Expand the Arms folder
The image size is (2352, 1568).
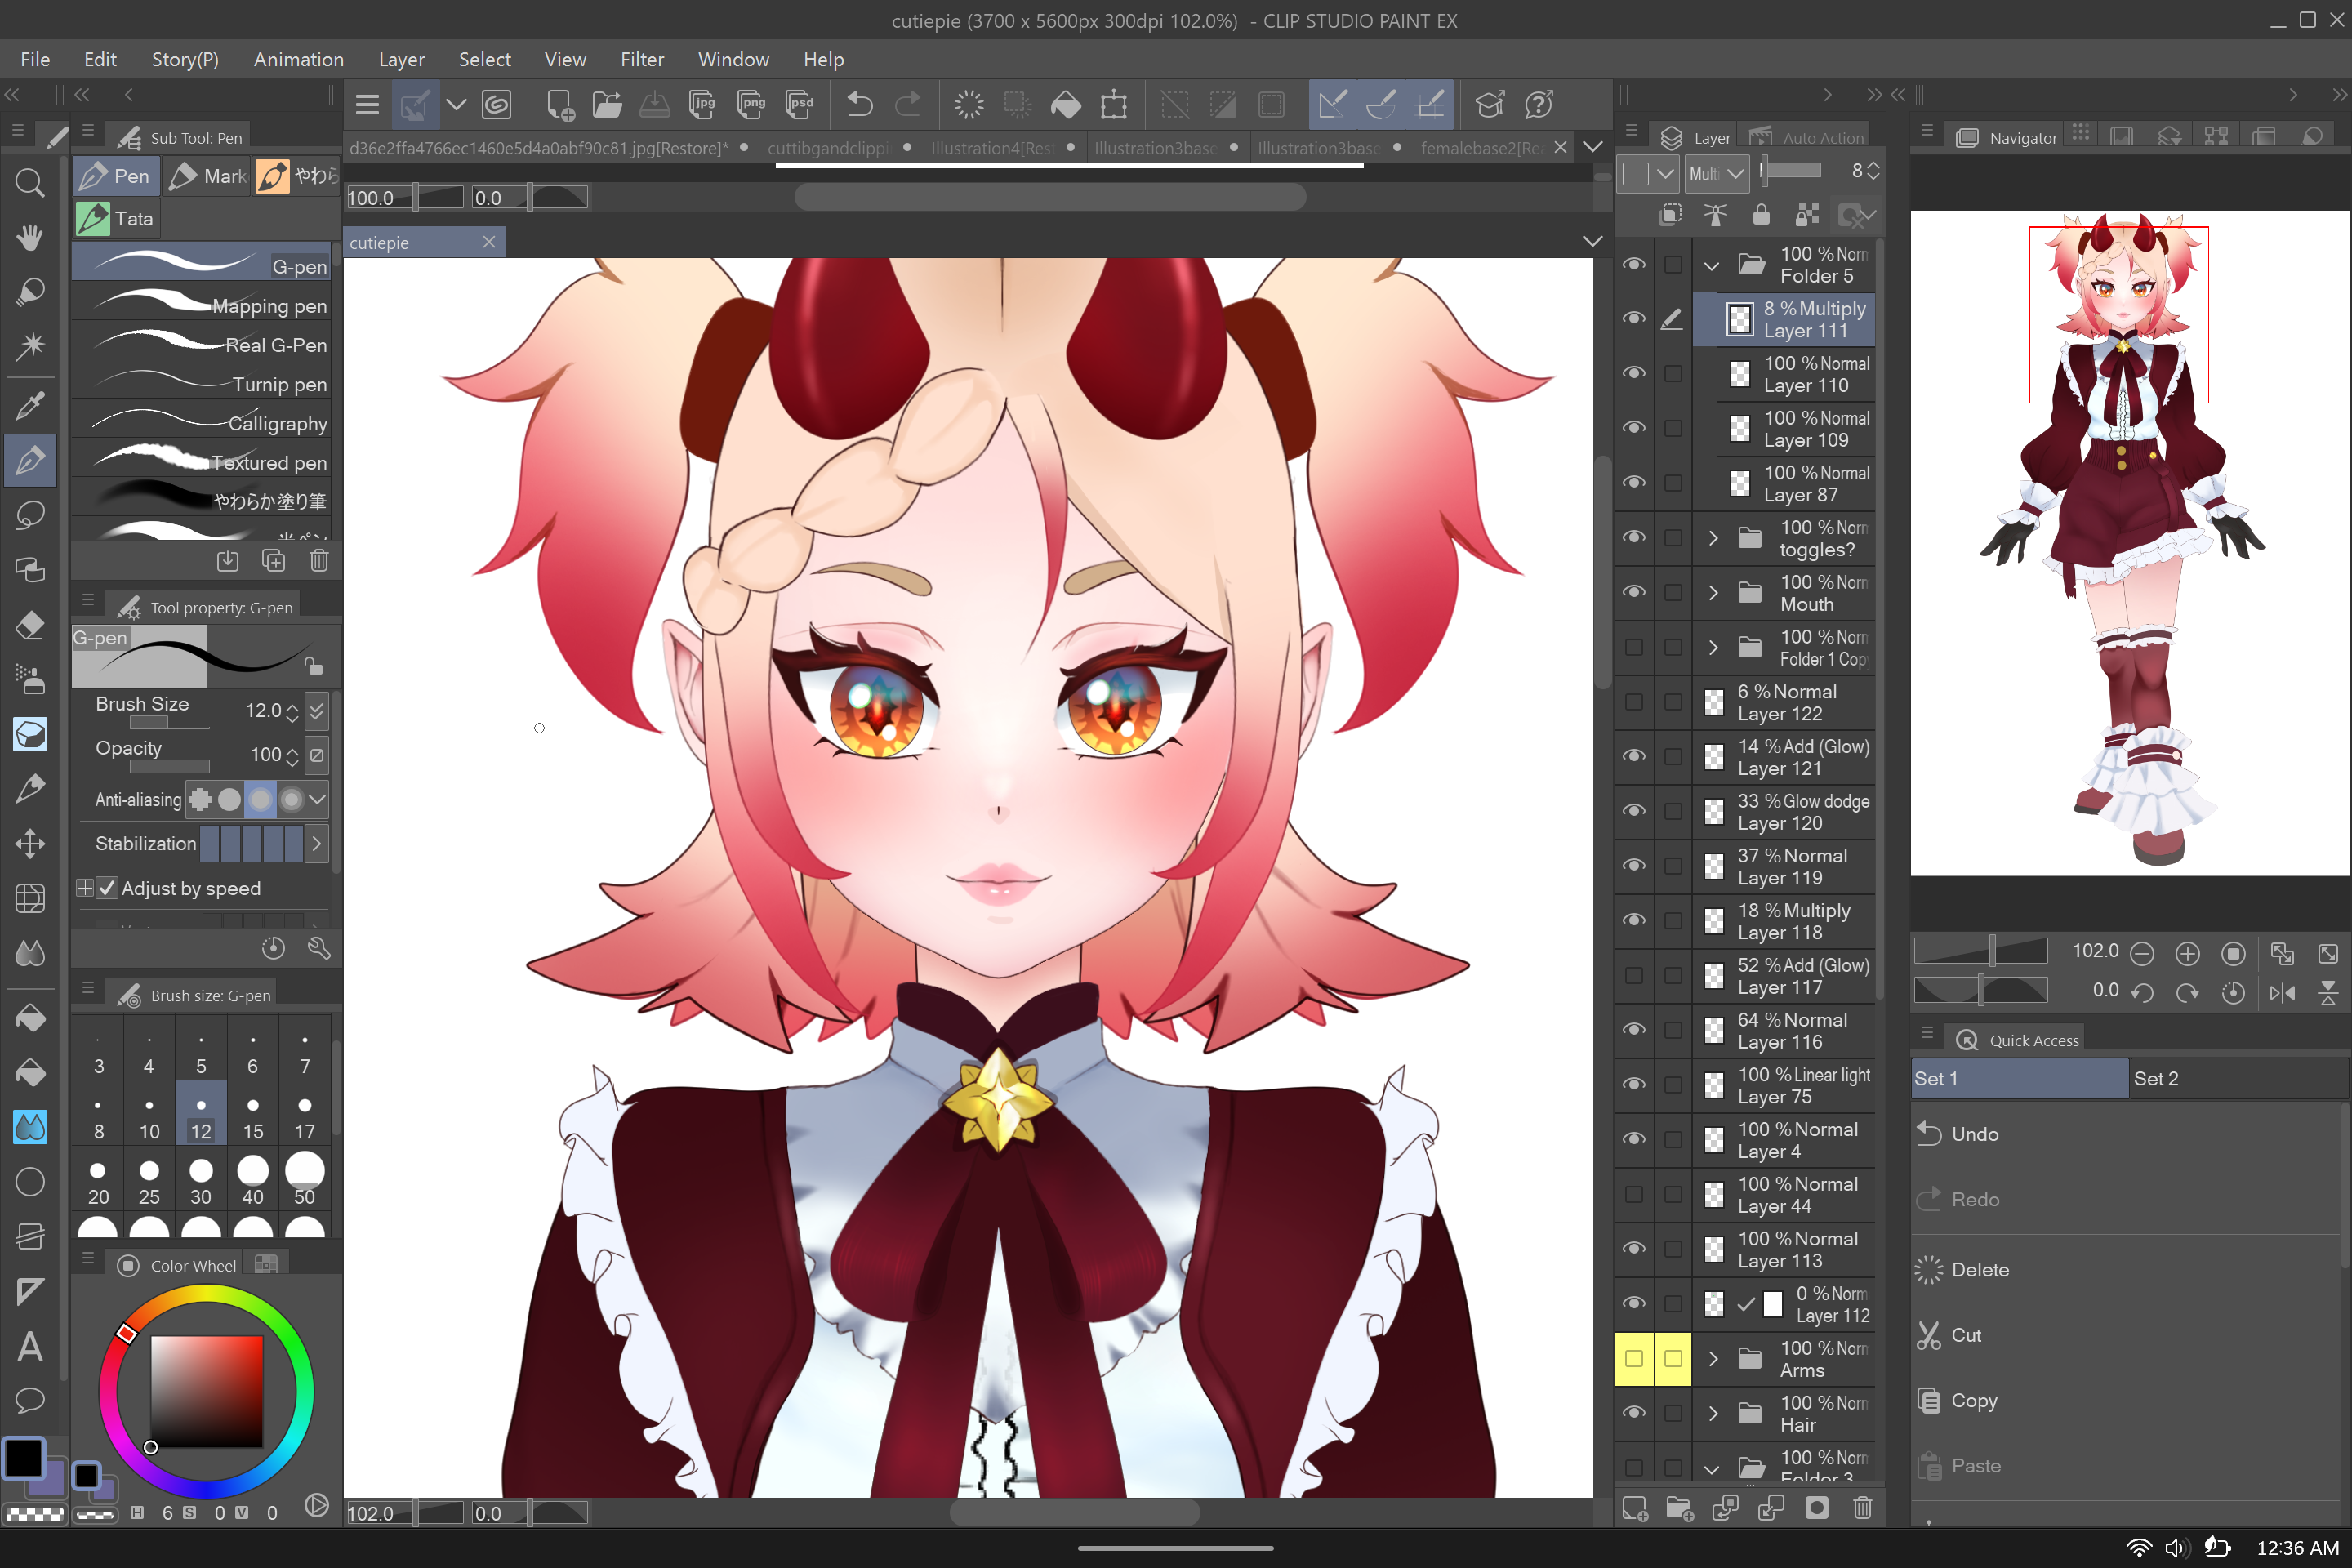point(1712,1359)
